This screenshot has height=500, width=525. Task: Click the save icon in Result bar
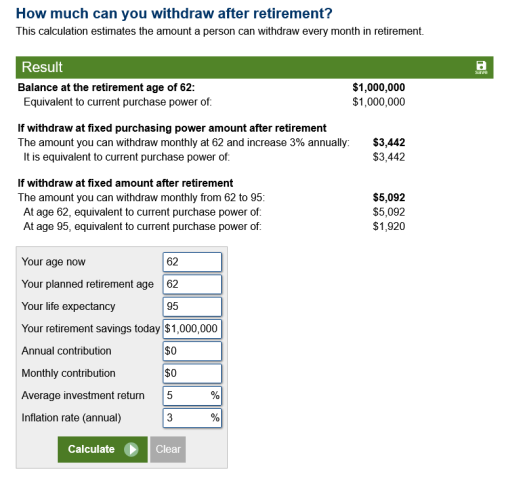pos(481,68)
